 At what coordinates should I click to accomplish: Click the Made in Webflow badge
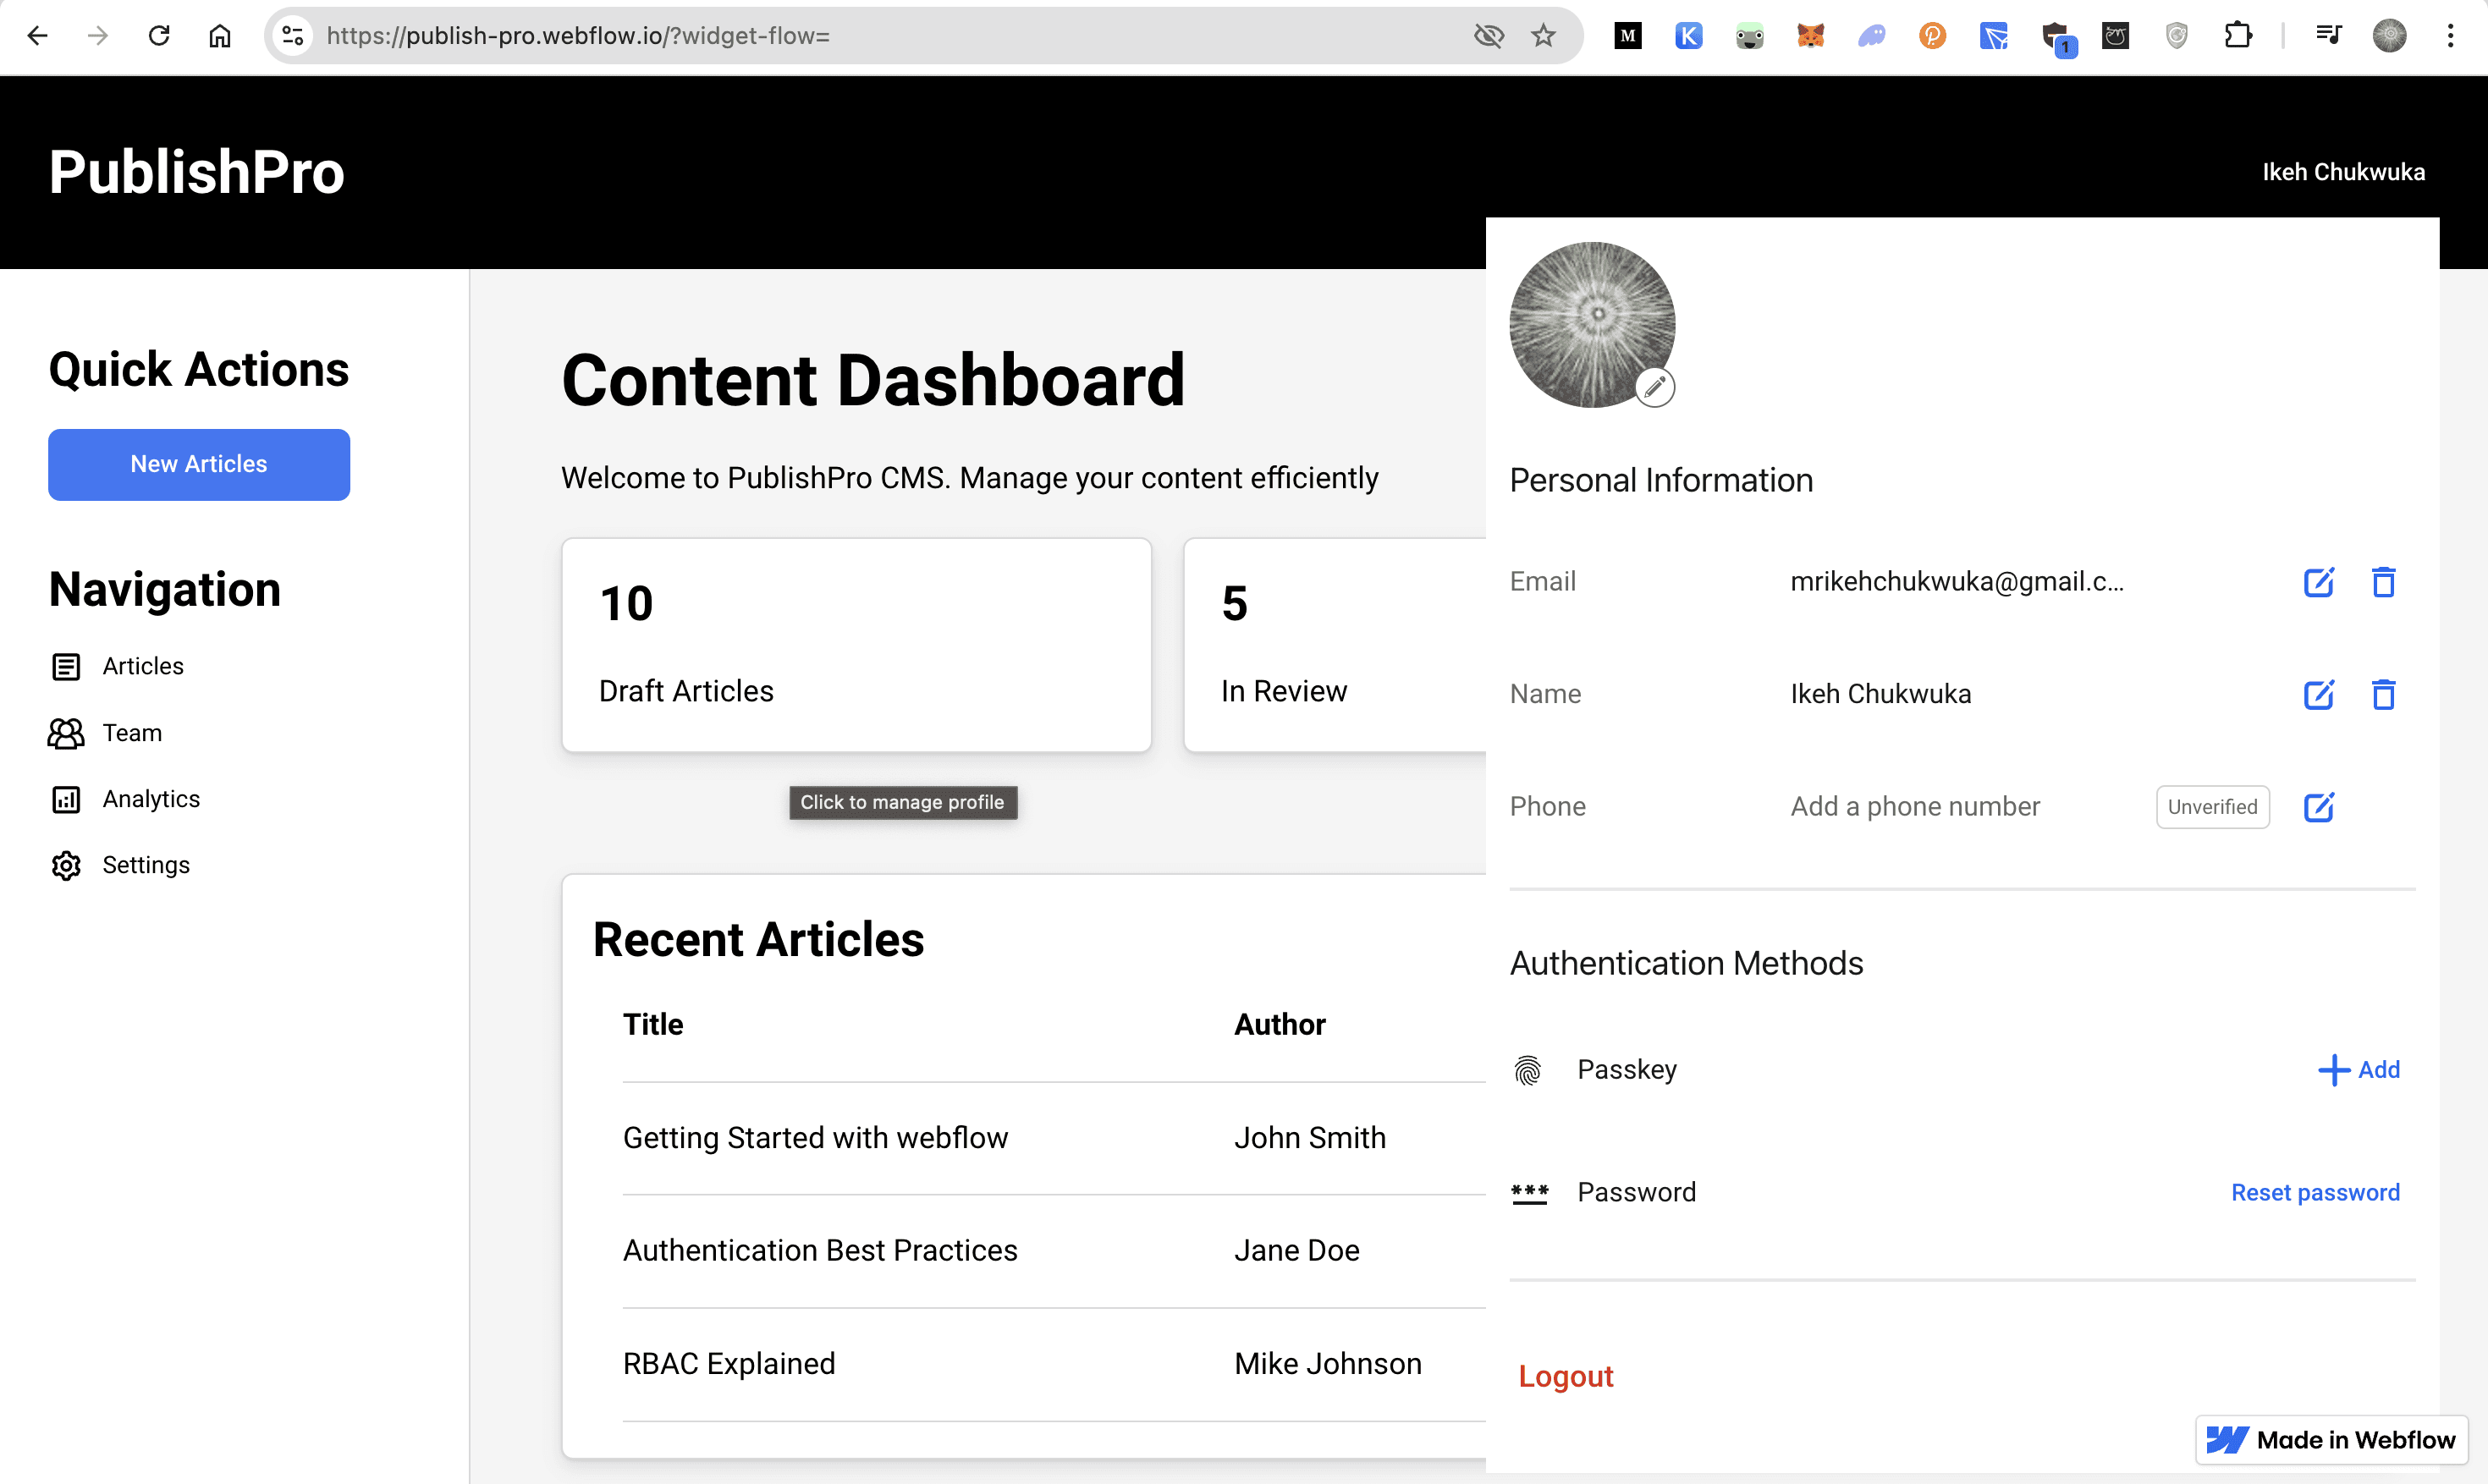(x=2331, y=1440)
